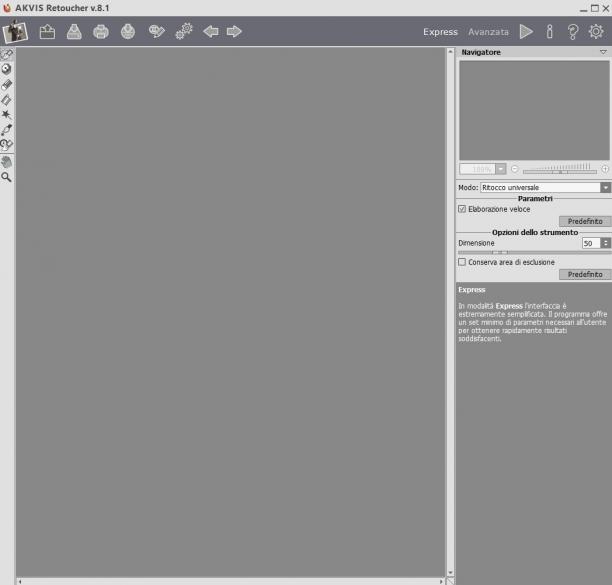
Task: Select the Spot Remover dropper tool
Action: click(x=7, y=130)
